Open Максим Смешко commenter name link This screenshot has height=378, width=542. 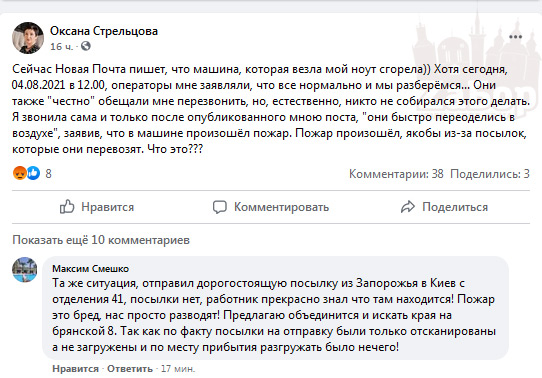tap(91, 268)
